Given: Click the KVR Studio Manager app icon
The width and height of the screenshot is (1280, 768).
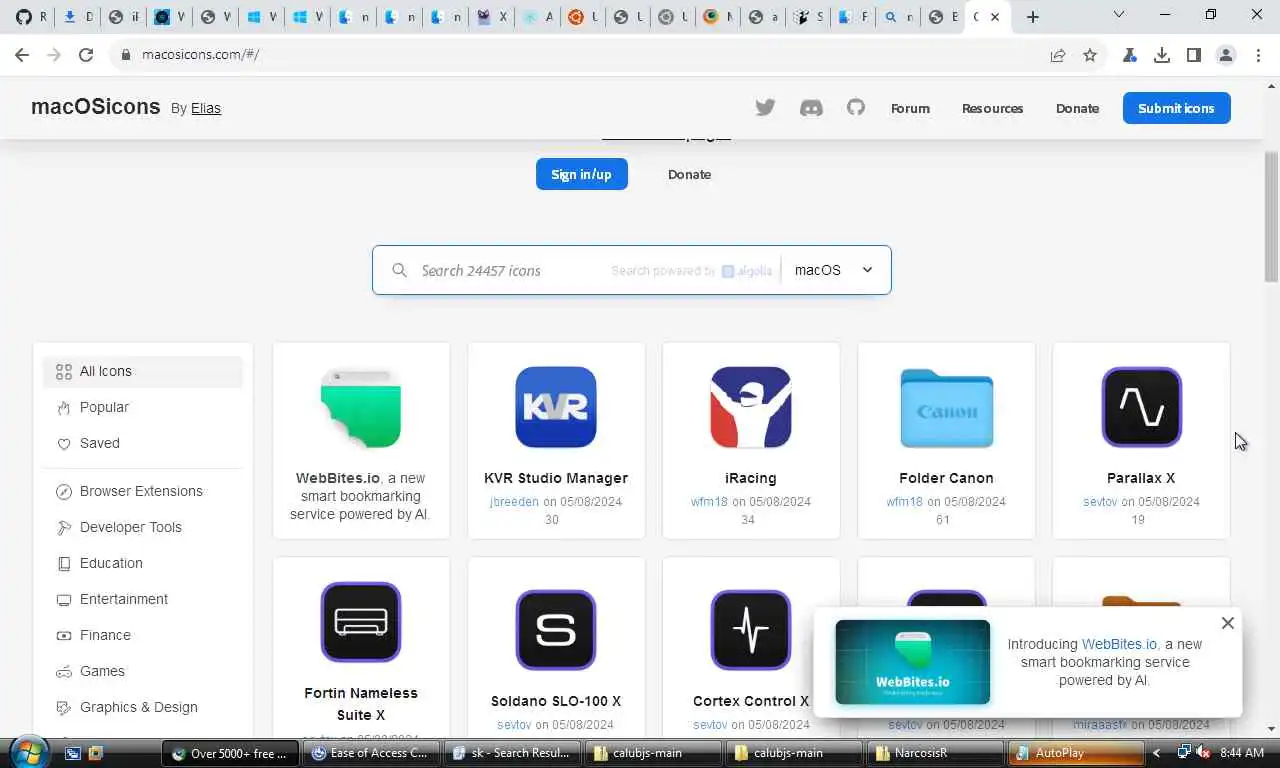Looking at the screenshot, I should (556, 407).
